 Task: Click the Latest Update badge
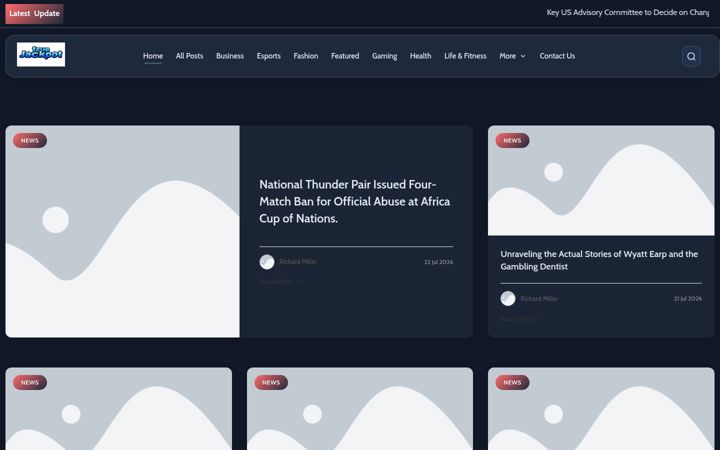point(34,13)
